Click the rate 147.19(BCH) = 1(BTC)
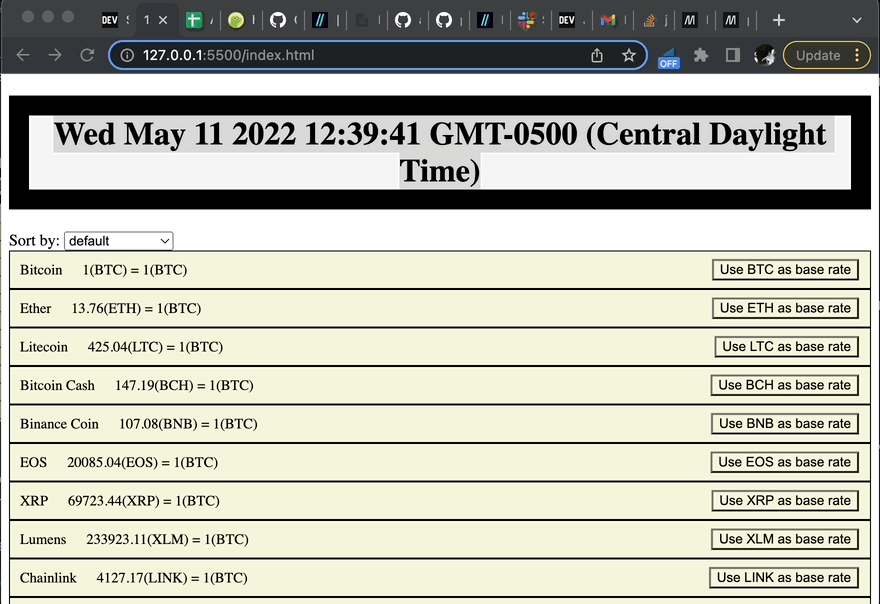The image size is (880, 604). coord(184,385)
